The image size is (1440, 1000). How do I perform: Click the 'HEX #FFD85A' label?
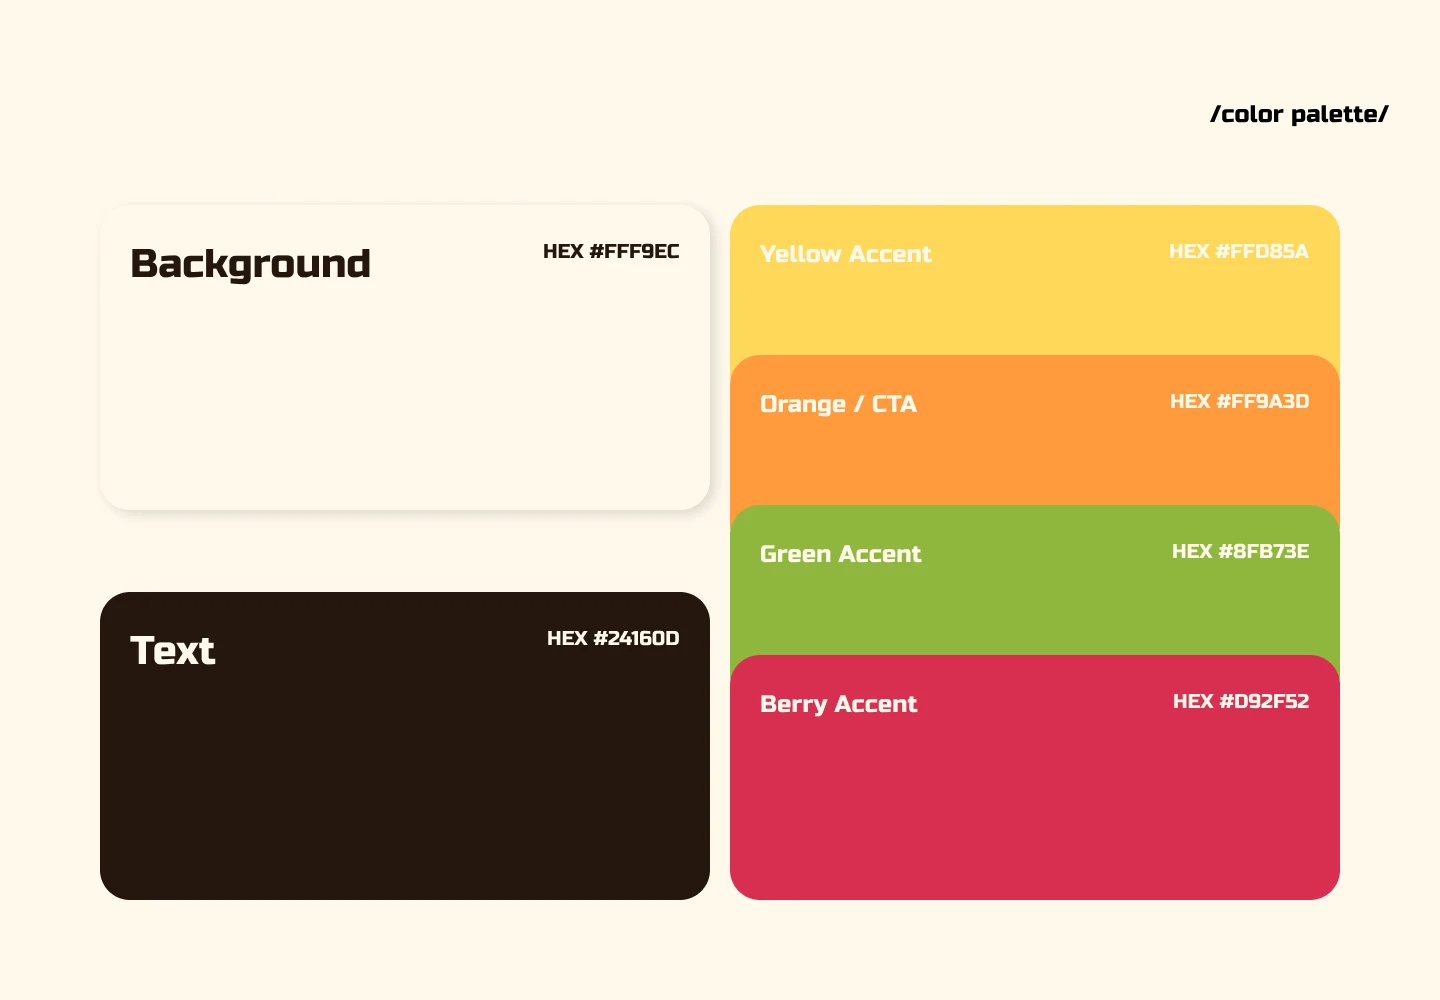(1239, 251)
